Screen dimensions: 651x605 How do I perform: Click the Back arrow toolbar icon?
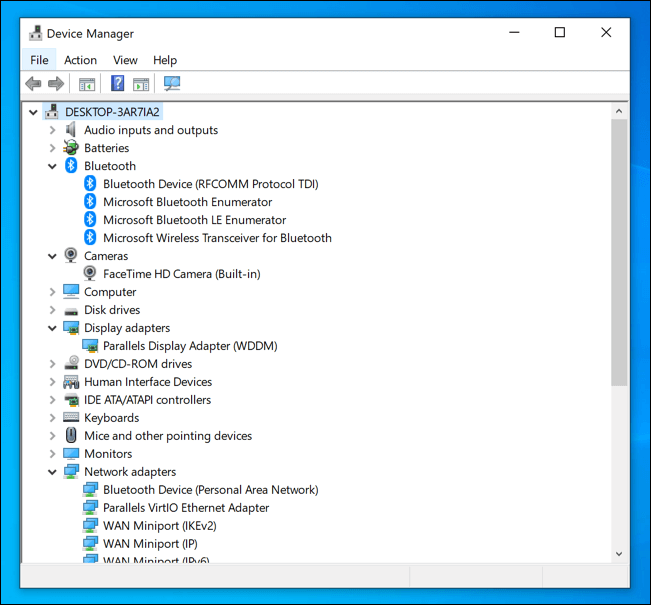click(x=33, y=83)
